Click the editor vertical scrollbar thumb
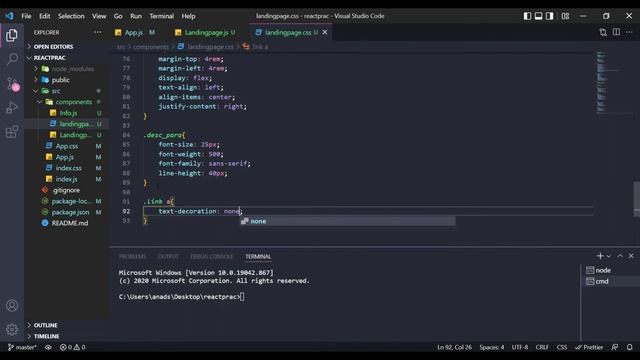Viewport: 640px width, 360px height. [637, 200]
